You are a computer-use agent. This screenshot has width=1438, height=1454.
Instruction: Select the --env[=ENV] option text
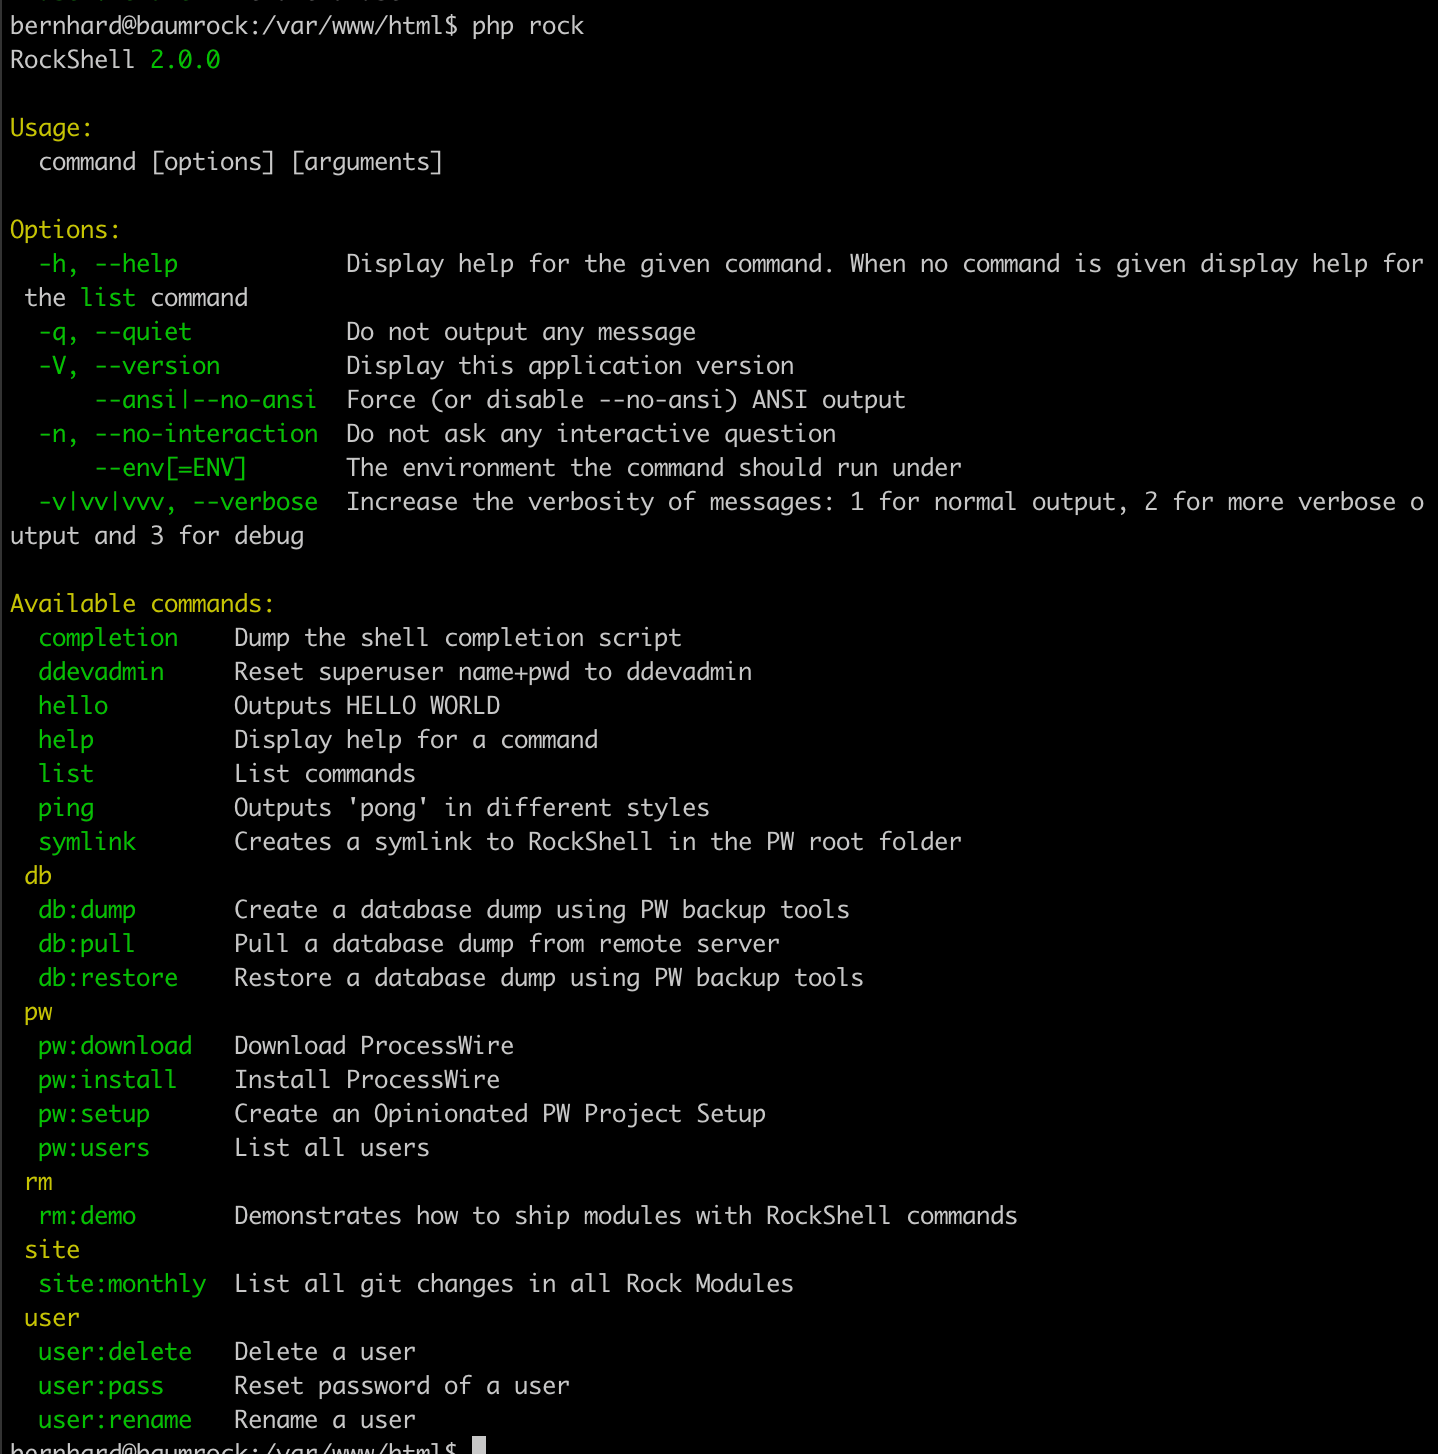[x=171, y=467]
